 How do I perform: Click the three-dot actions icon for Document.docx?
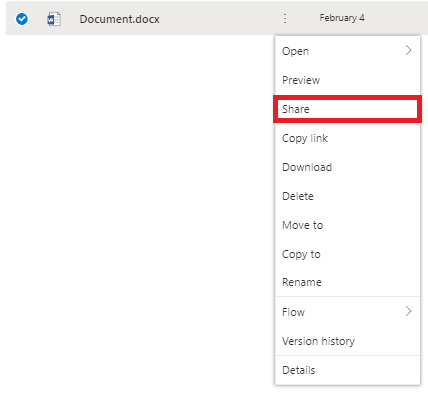(x=285, y=18)
